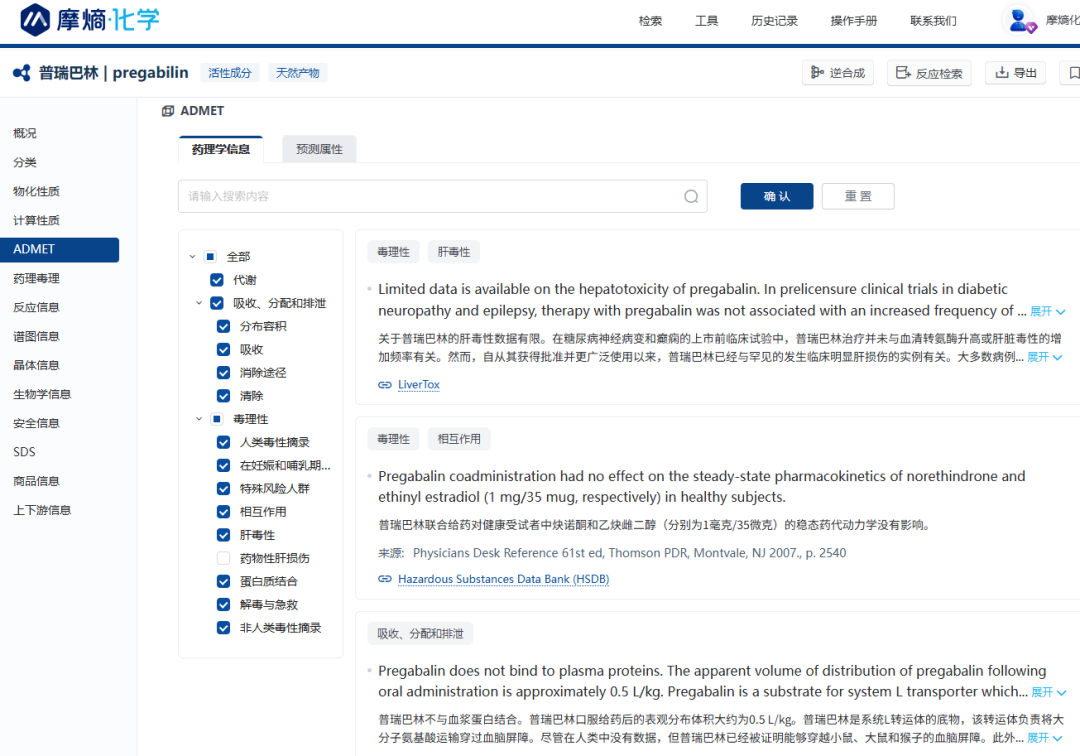
Task: Open 历史记录 in the top menu
Action: [774, 21]
